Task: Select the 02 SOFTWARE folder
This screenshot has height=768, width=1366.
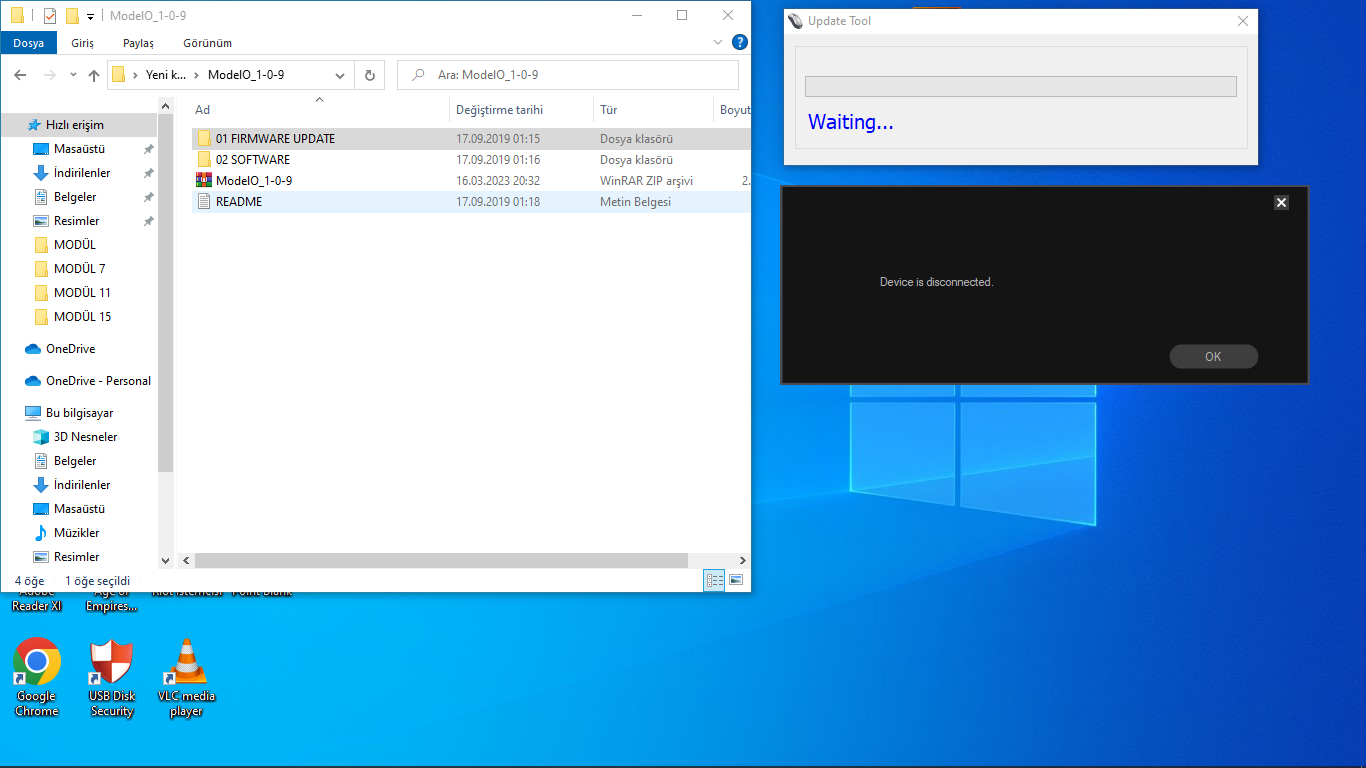Action: tap(252, 160)
